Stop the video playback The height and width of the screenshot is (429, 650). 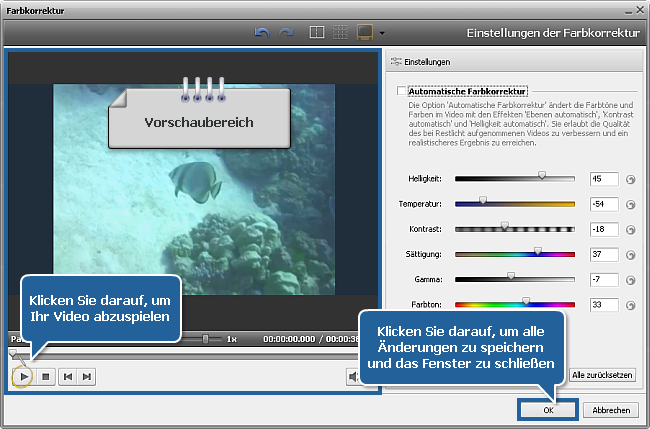point(44,376)
